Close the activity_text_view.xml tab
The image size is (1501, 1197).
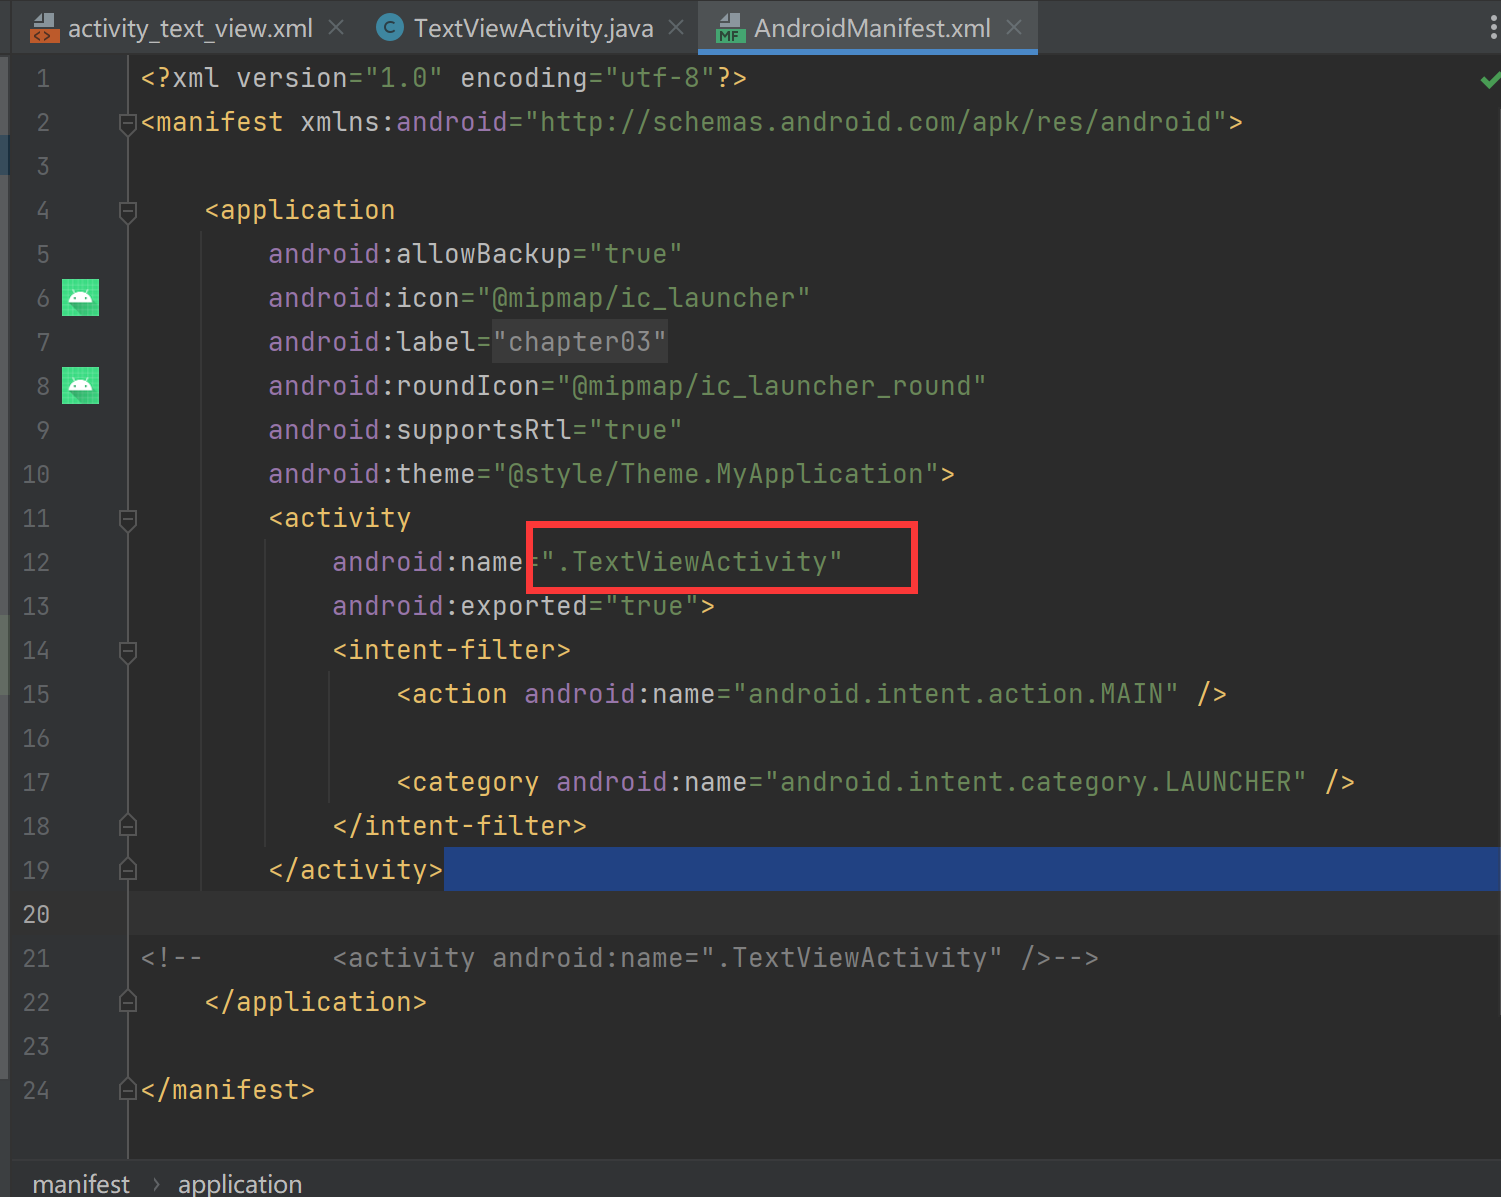tap(336, 28)
